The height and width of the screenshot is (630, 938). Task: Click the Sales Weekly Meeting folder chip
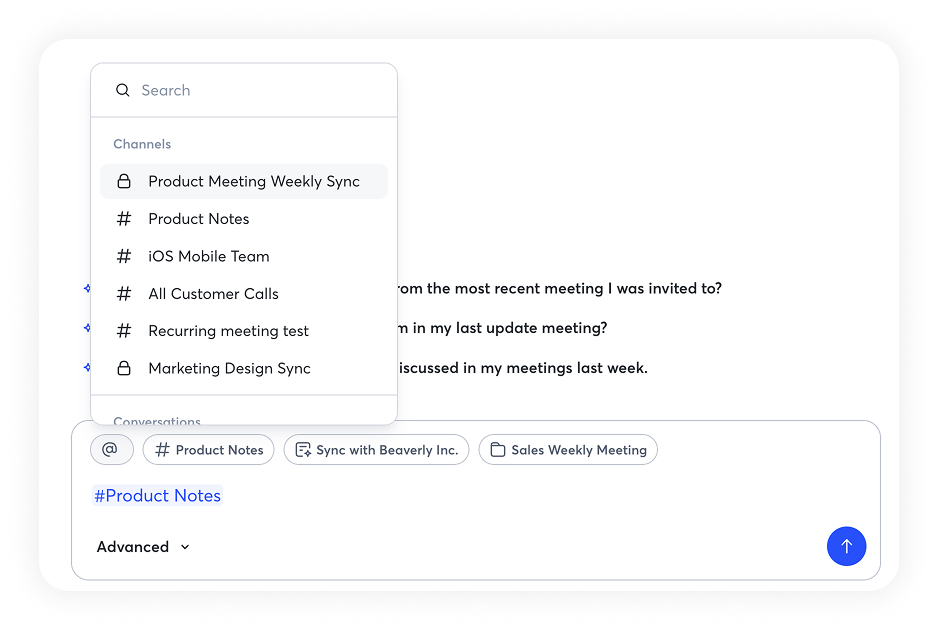567,450
